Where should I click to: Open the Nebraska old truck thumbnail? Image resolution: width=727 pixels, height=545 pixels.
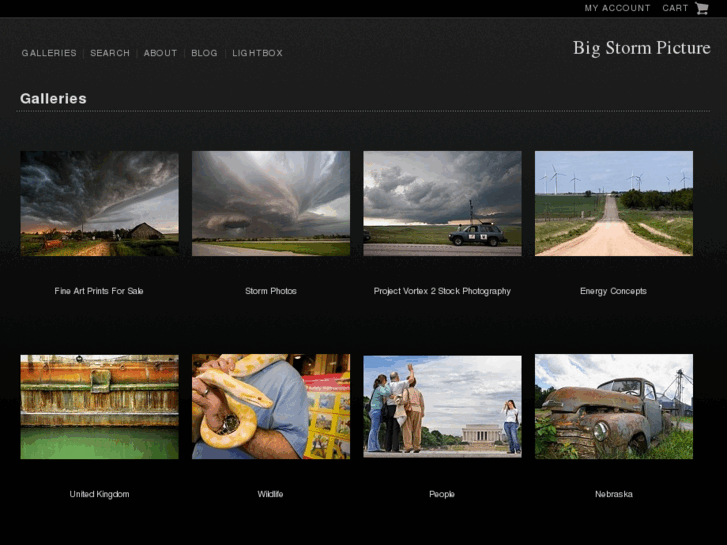pyautogui.click(x=614, y=407)
